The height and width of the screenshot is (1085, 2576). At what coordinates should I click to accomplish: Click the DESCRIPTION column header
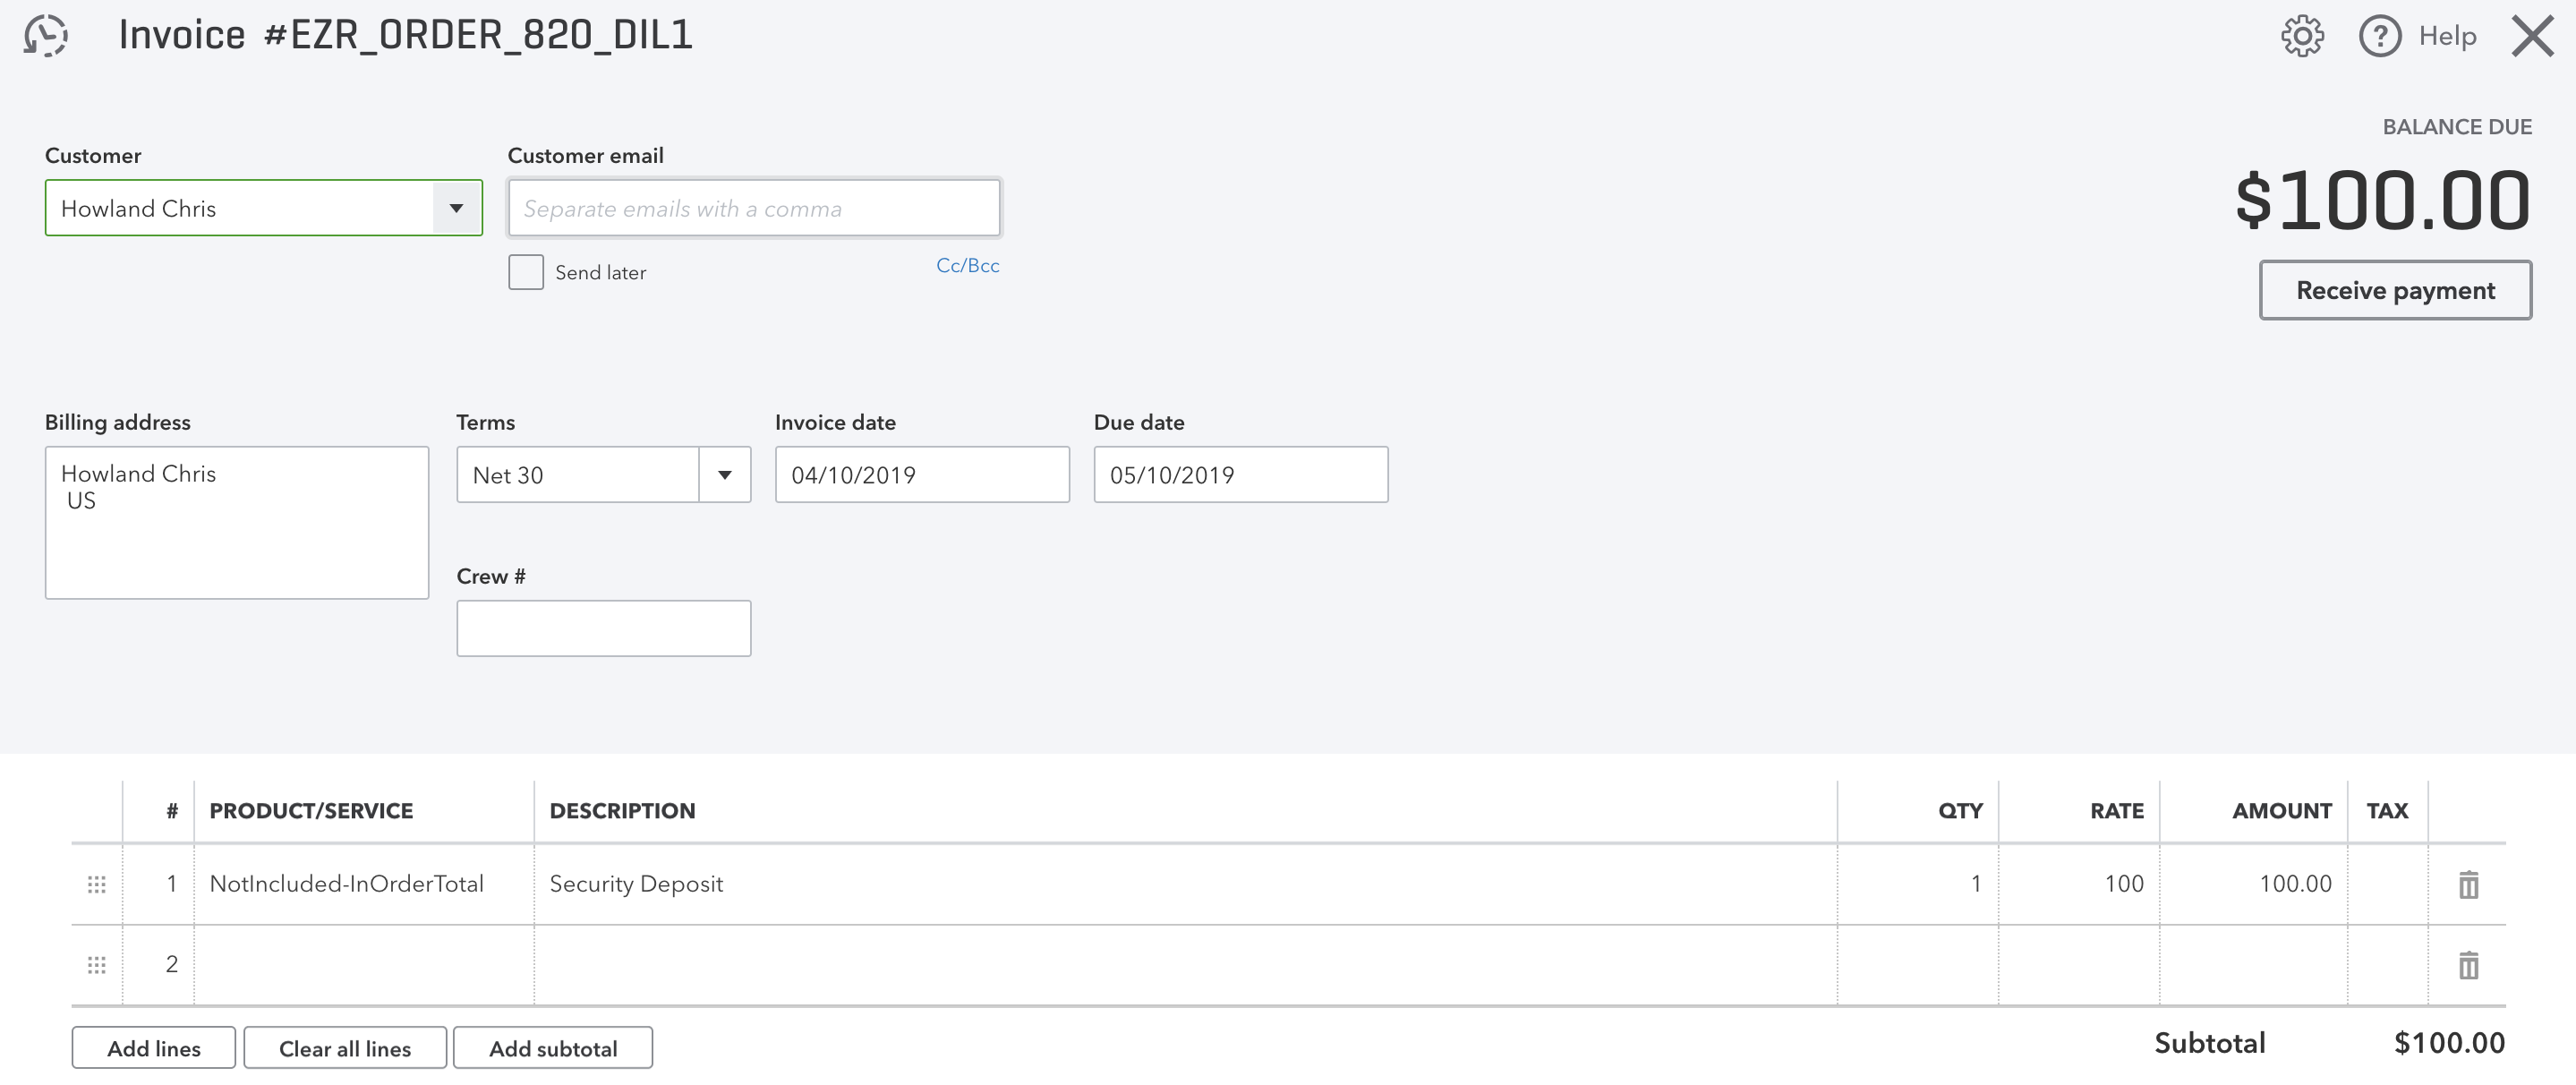point(622,811)
